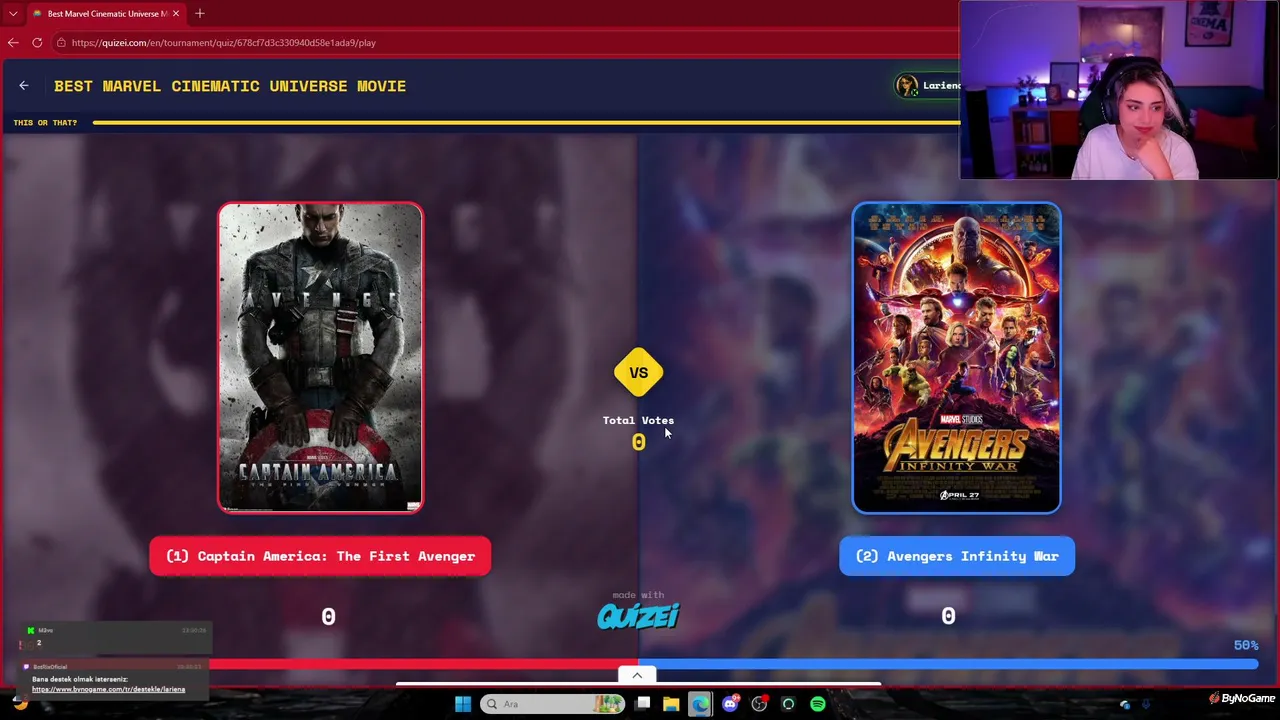Open the Lariena user profile avatar
The width and height of the screenshot is (1280, 720).
coord(907,86)
